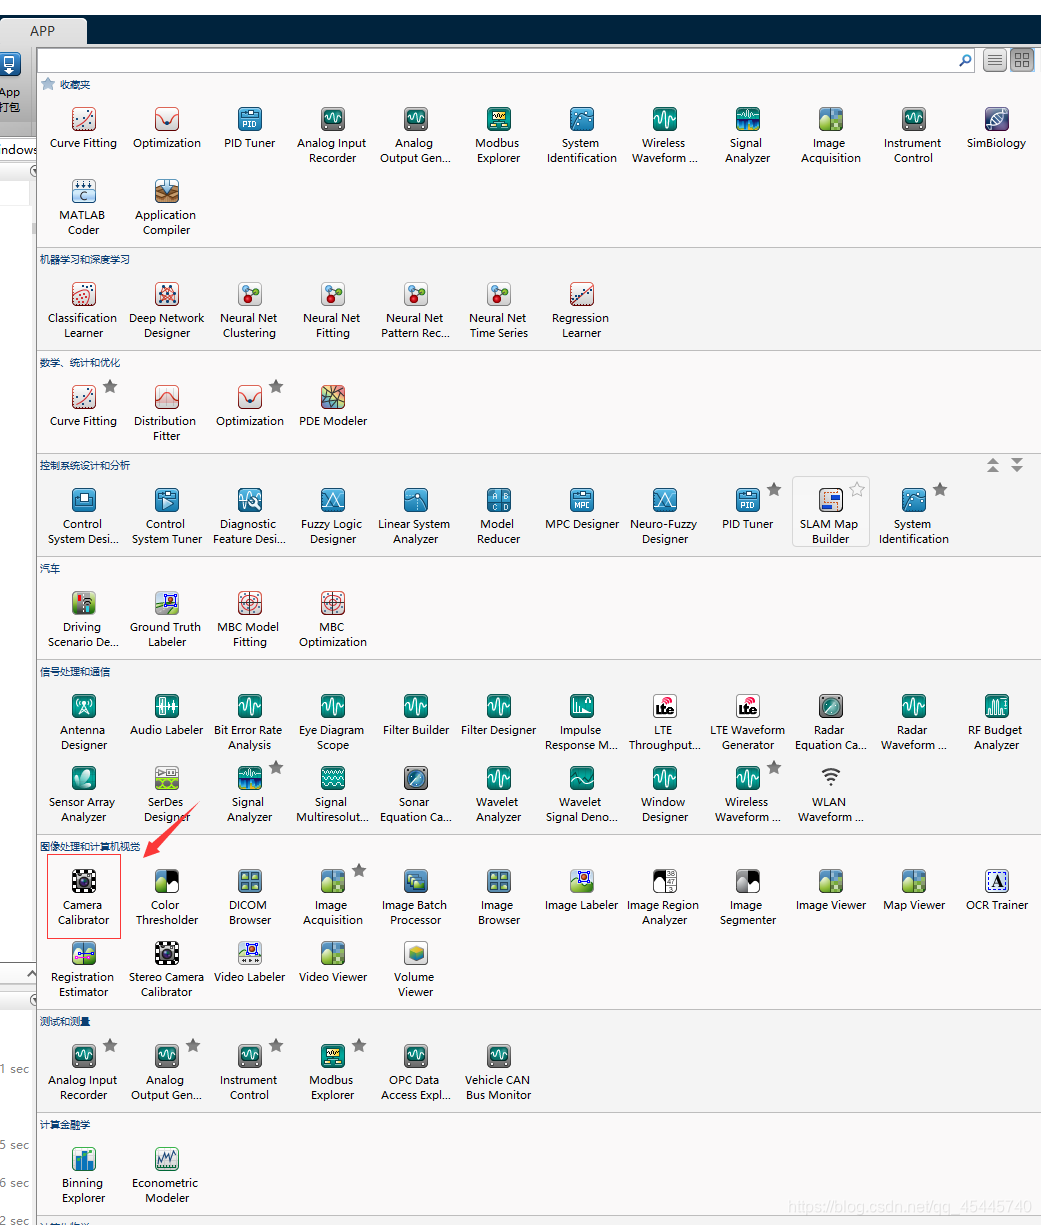Open the Fuzzy Logic Designer app
1041x1225 pixels.
pyautogui.click(x=333, y=515)
